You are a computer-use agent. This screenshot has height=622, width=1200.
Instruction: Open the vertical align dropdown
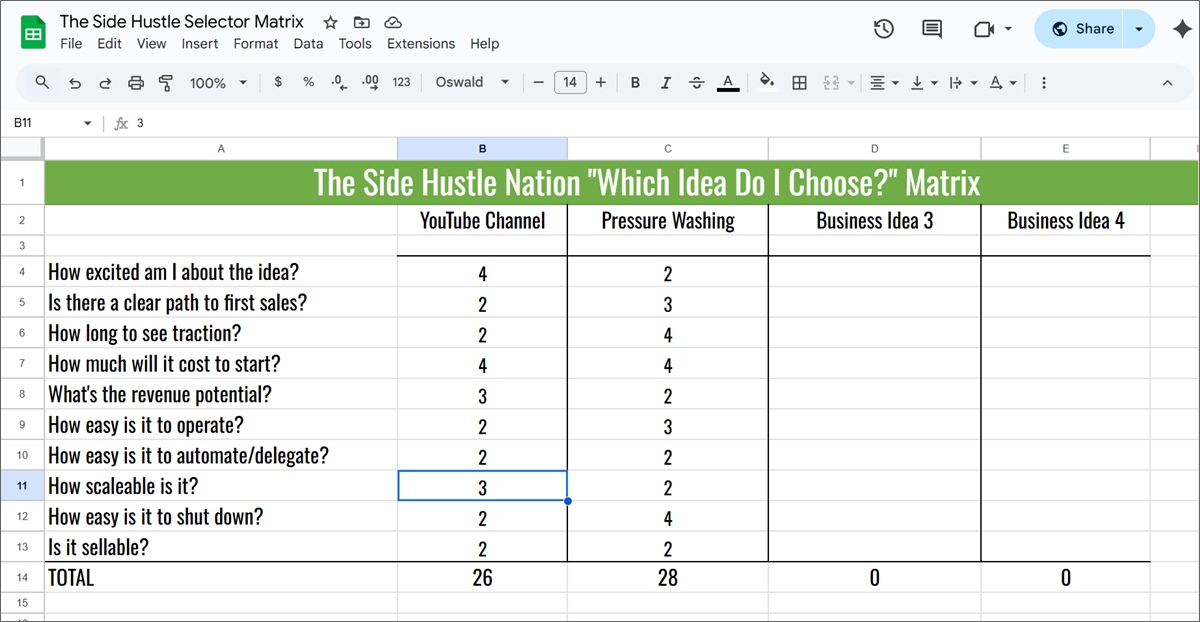[x=924, y=83]
